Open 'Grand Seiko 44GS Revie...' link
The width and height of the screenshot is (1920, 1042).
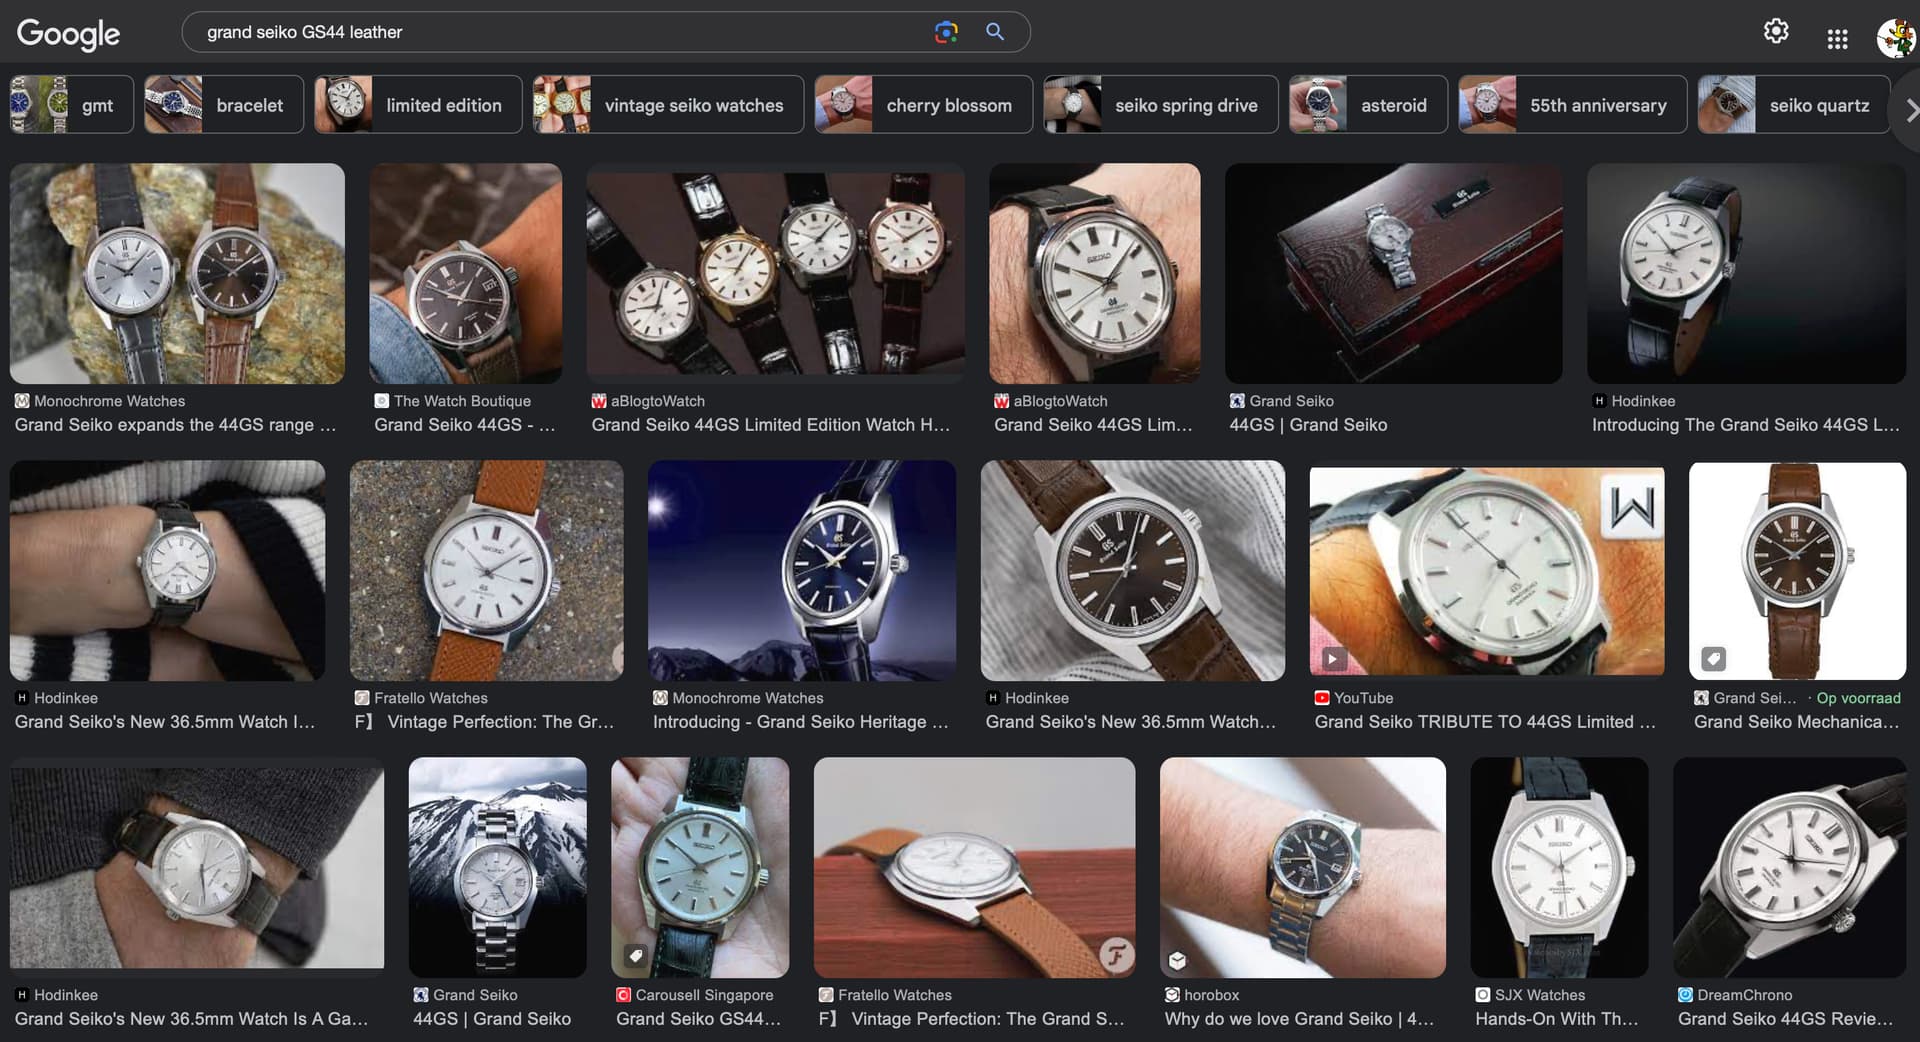click(1785, 1019)
